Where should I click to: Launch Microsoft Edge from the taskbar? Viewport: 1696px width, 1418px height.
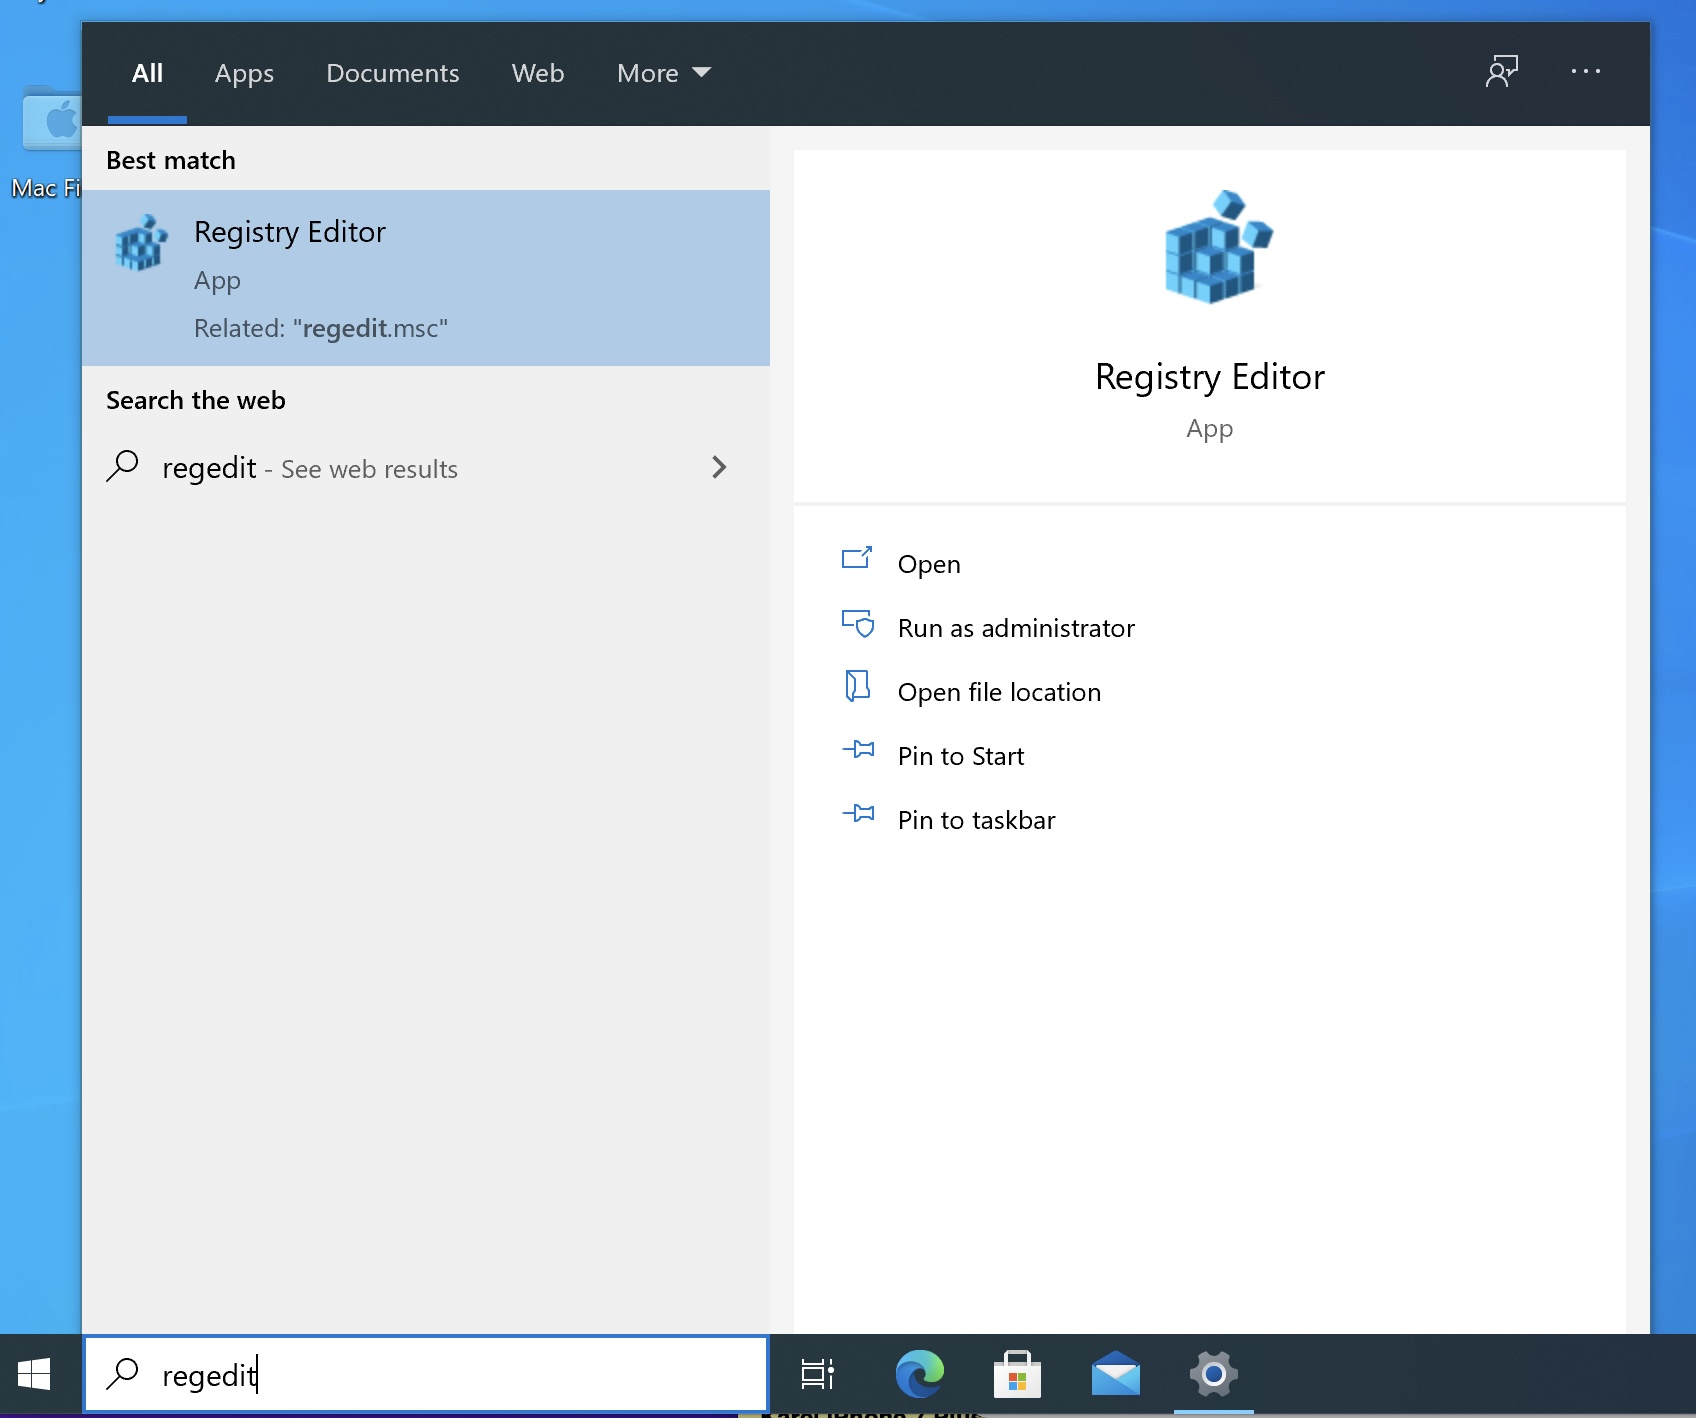(x=919, y=1374)
